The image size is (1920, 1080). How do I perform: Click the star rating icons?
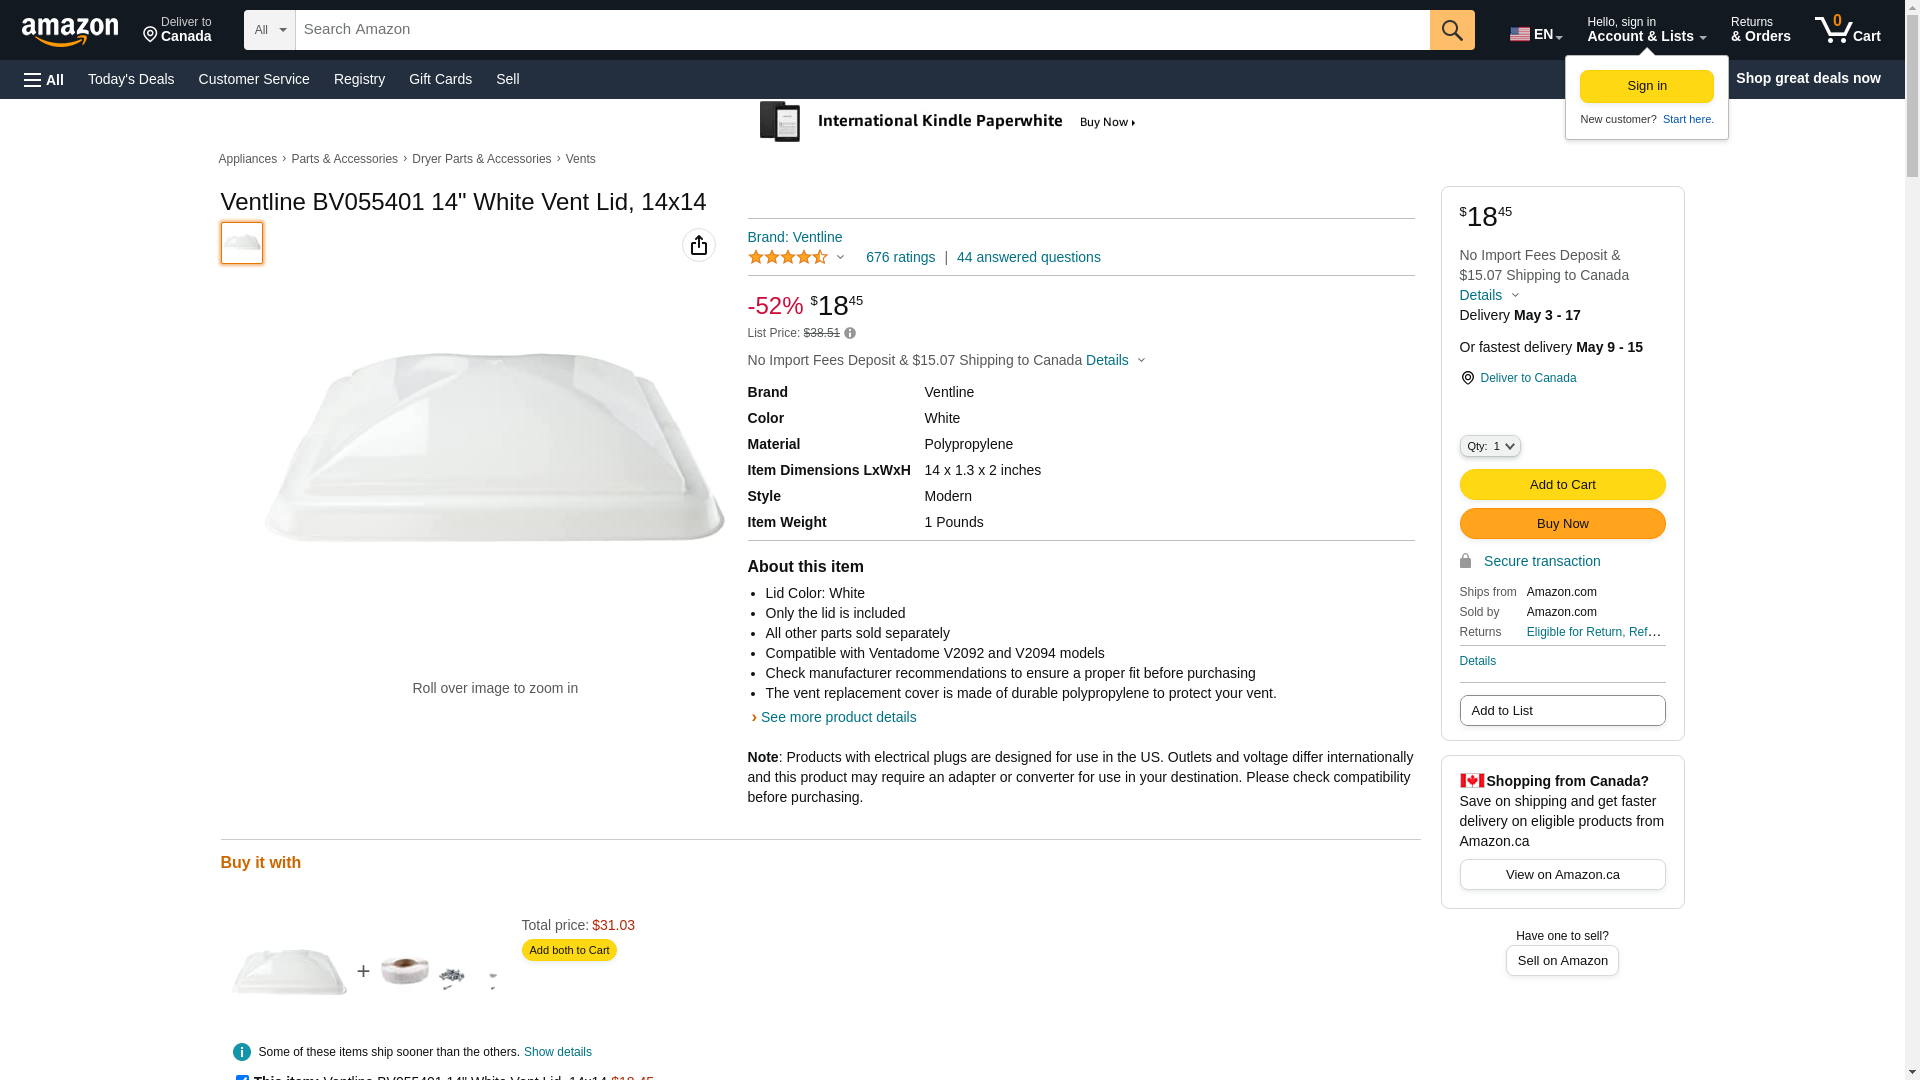[788, 258]
